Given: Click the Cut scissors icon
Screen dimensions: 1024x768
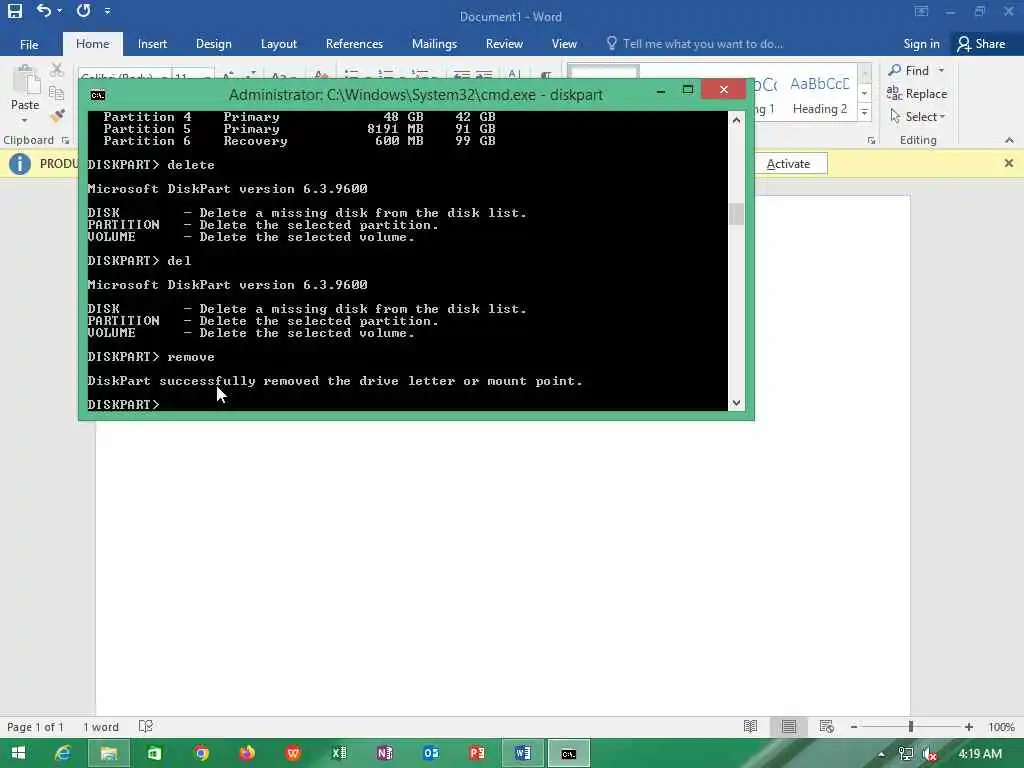Looking at the screenshot, I should tap(57, 70).
